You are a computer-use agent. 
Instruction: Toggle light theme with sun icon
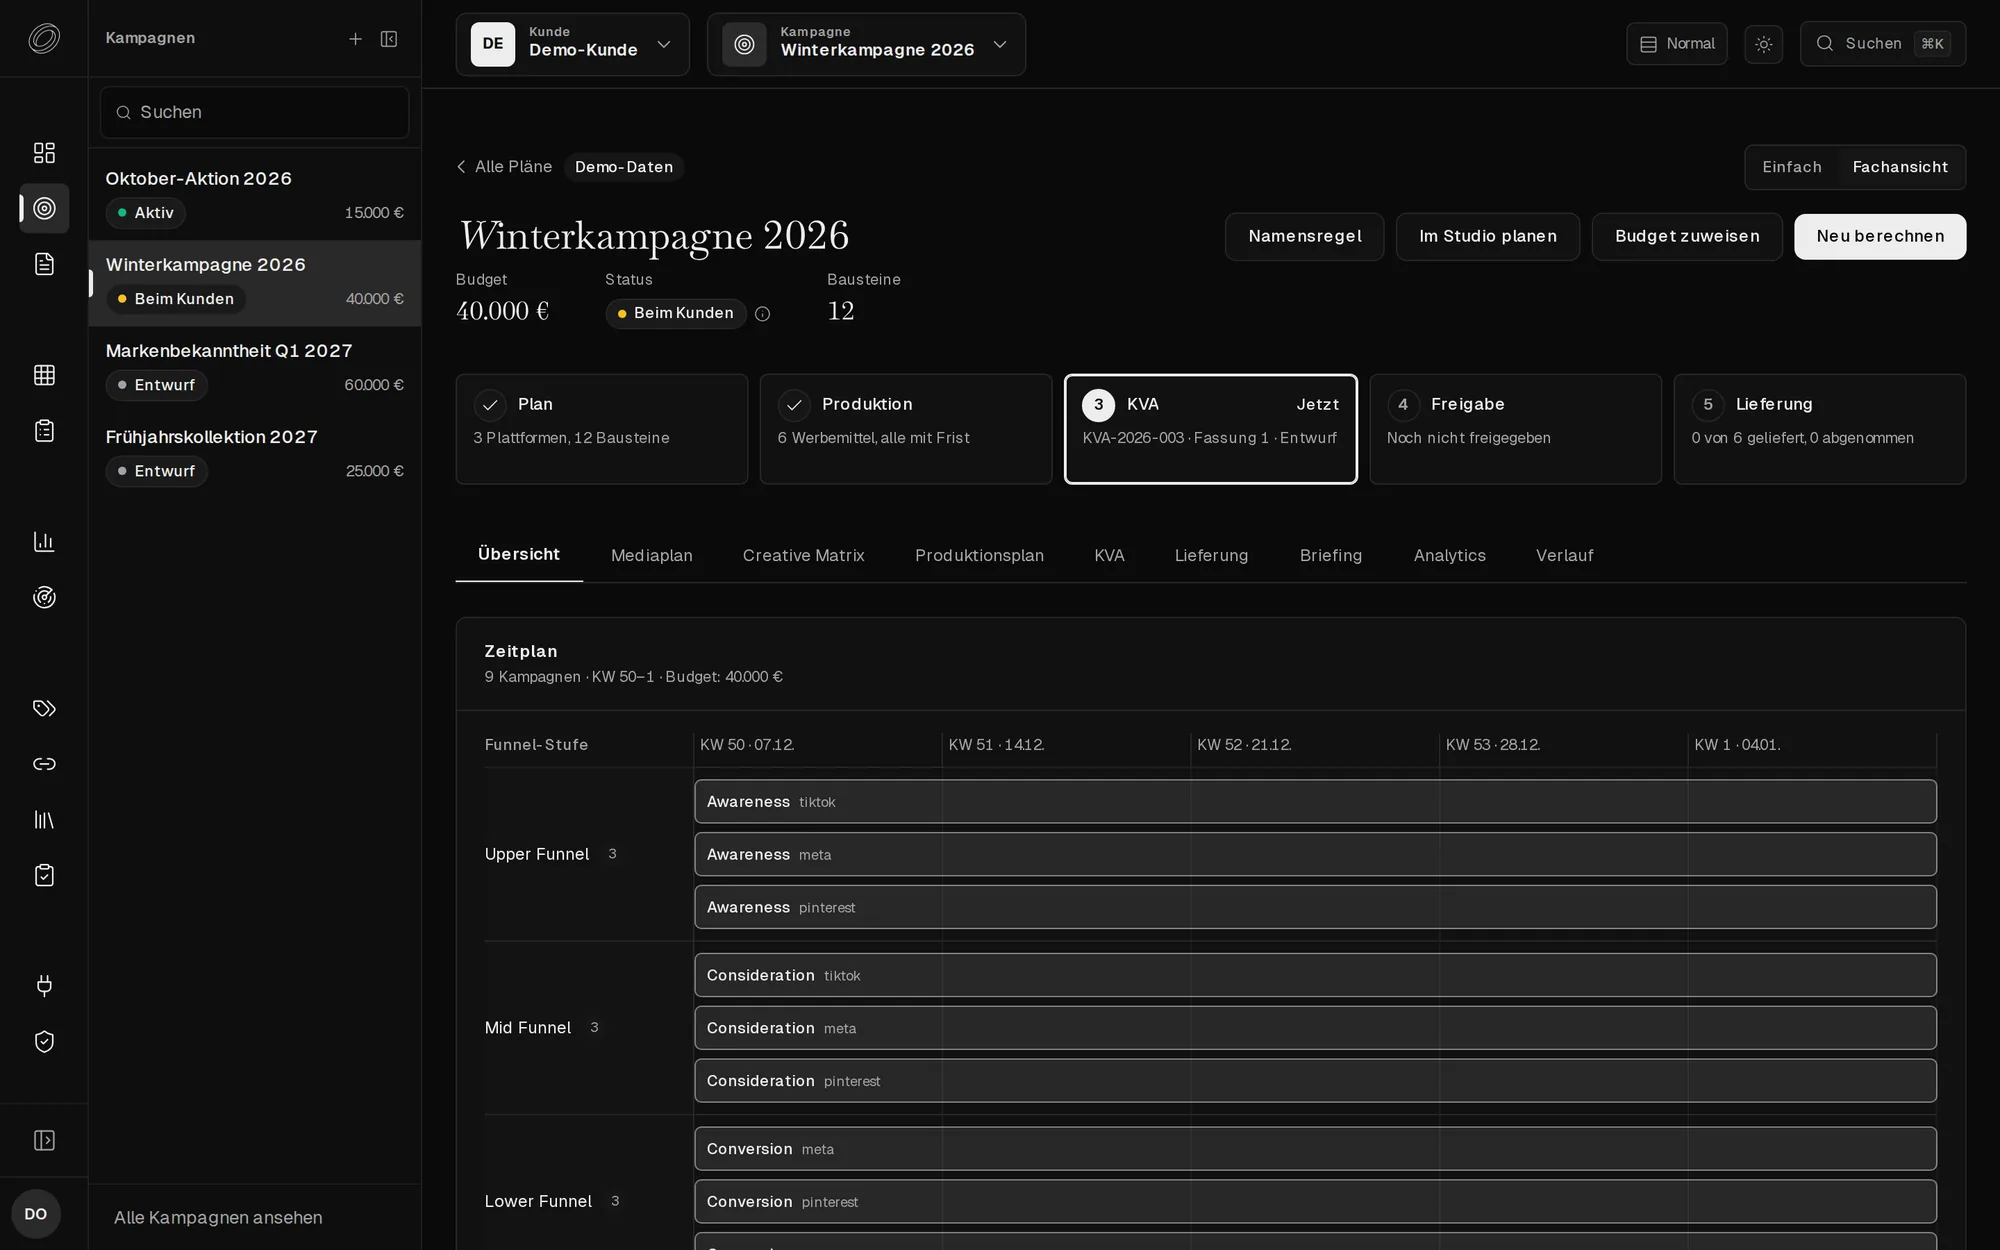pyautogui.click(x=1764, y=44)
